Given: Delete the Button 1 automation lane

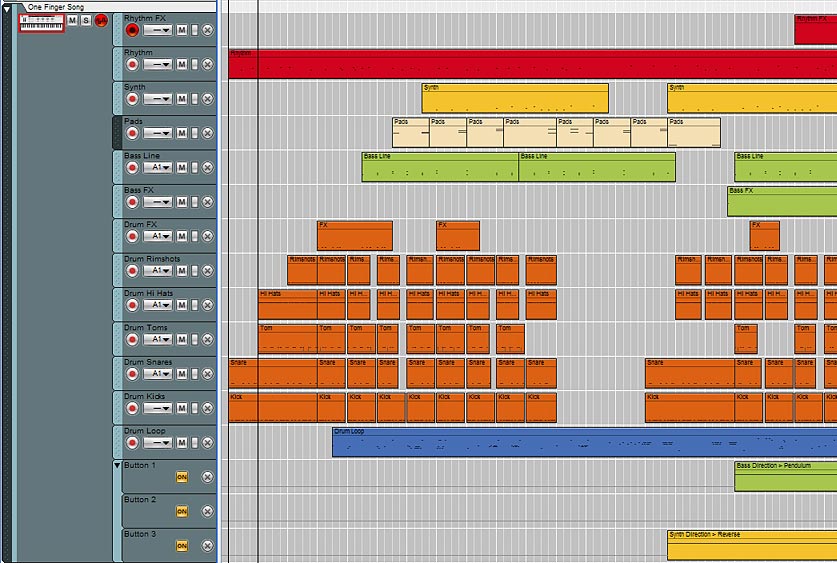Looking at the screenshot, I should [208, 477].
